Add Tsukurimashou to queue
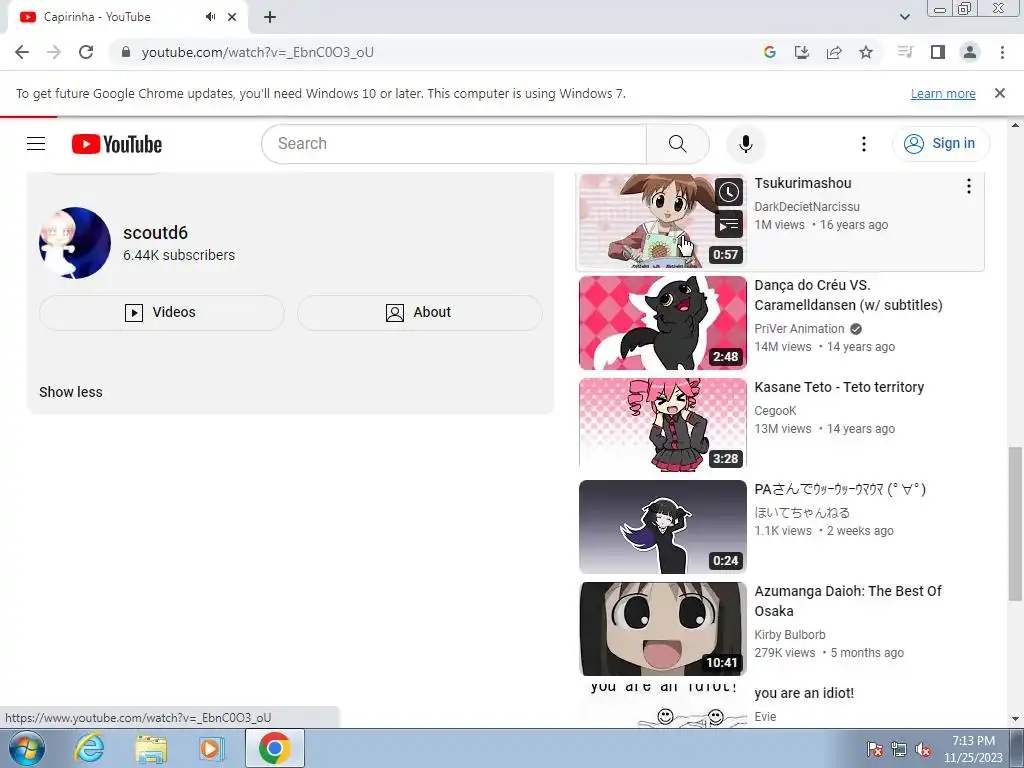Screen dimensions: 1024x768 [x=729, y=225]
